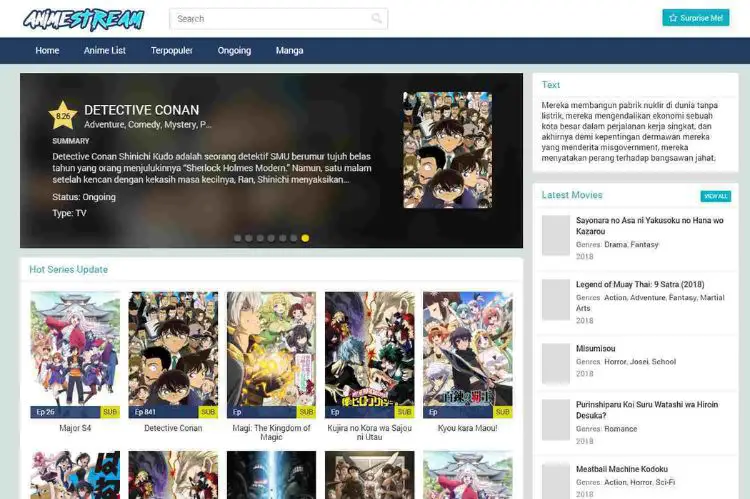Image resolution: width=750 pixels, height=499 pixels.
Task: Click the Legend of Muay Thai thumbnail placeholder
Action: click(x=556, y=299)
